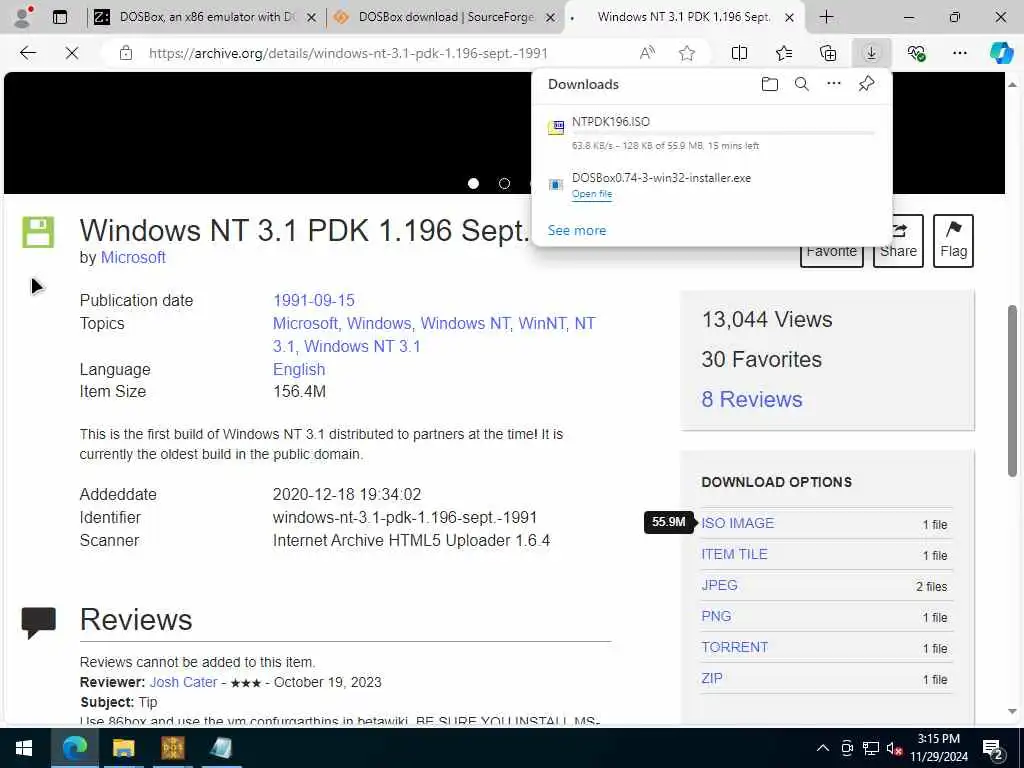The width and height of the screenshot is (1024, 768).
Task: Open DOSBox taskbar icon
Action: click(173, 748)
